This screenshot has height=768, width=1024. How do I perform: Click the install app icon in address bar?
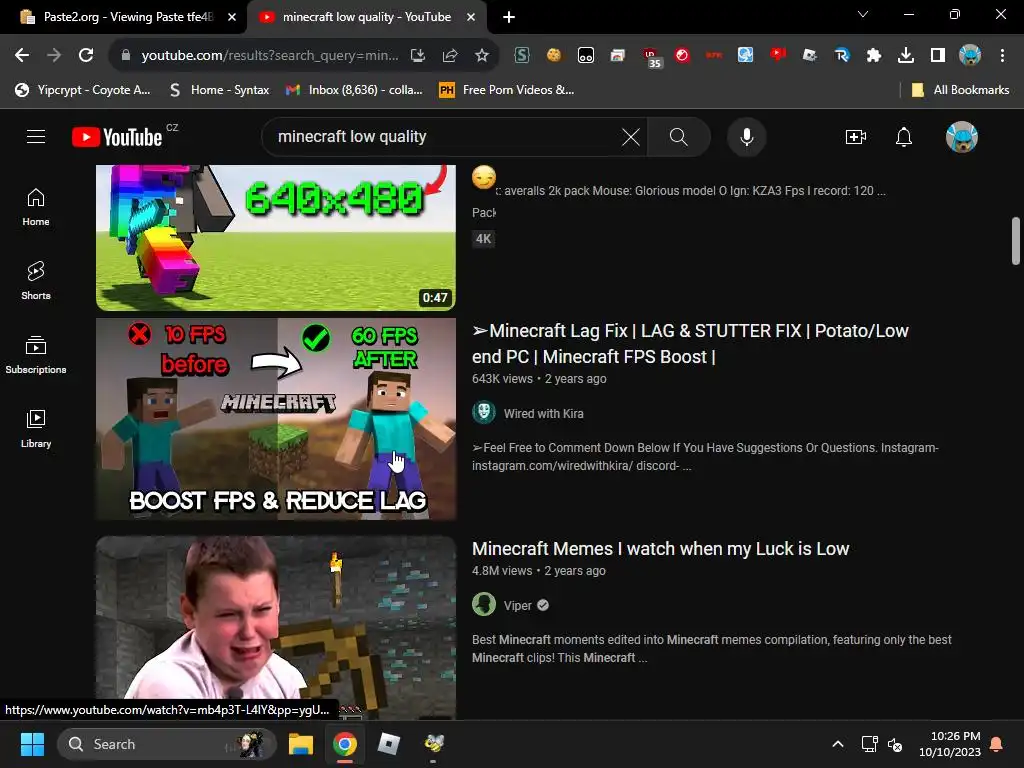tap(418, 56)
